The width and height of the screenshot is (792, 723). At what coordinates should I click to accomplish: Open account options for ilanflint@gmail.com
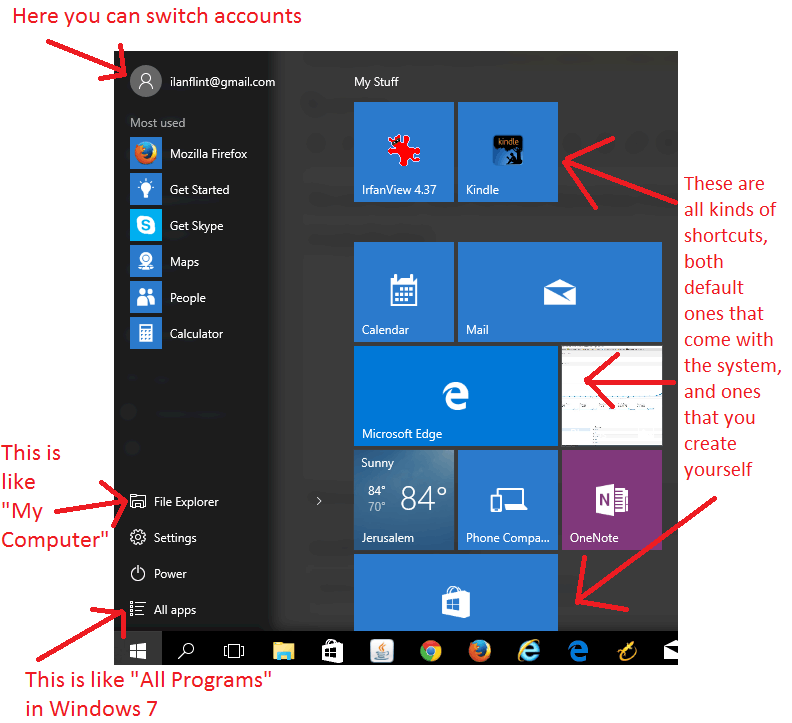[x=222, y=82]
